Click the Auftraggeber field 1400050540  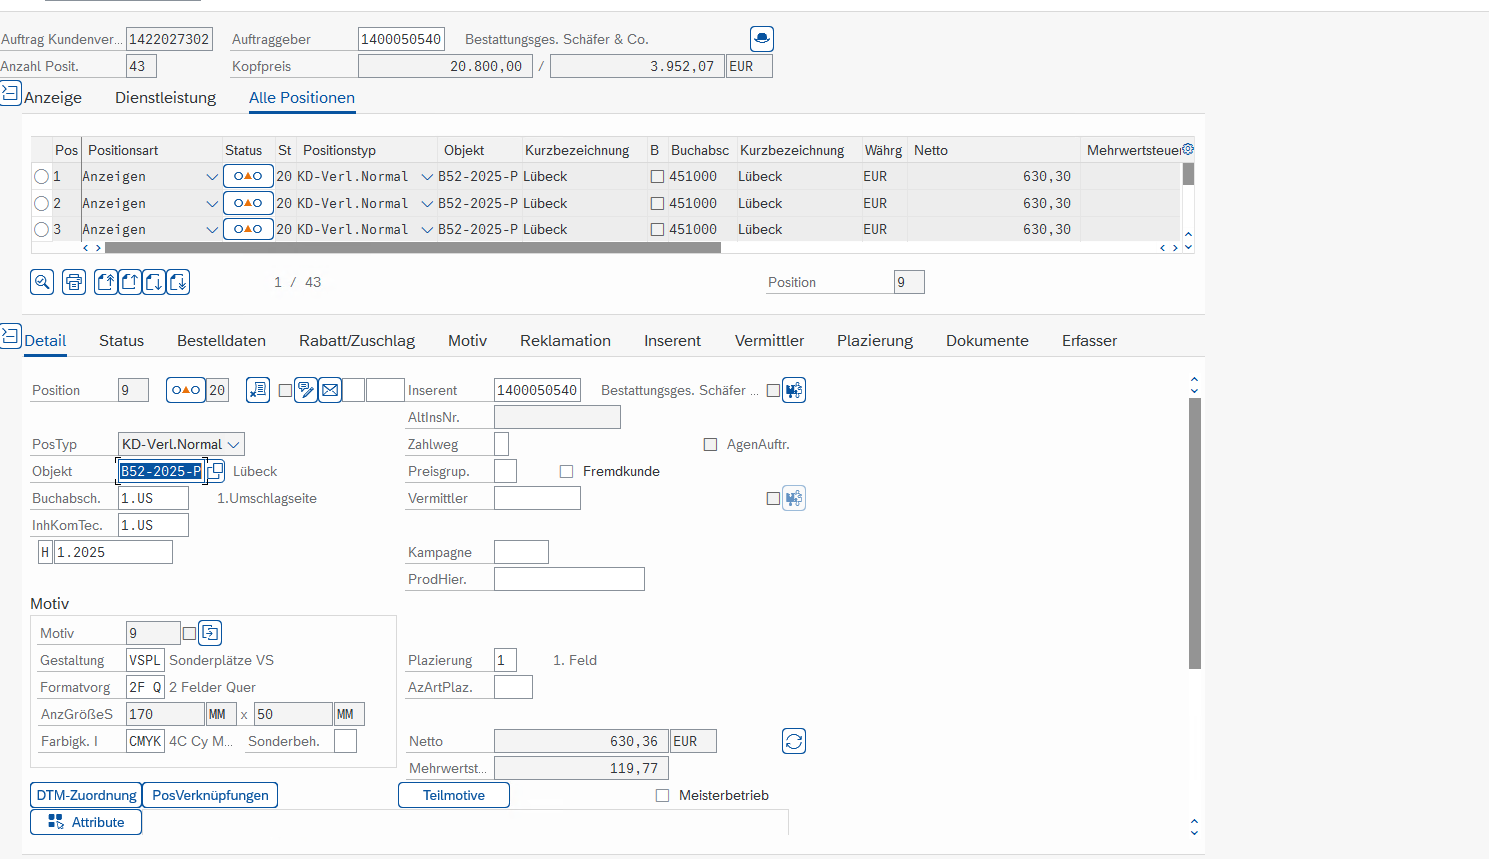pos(401,39)
